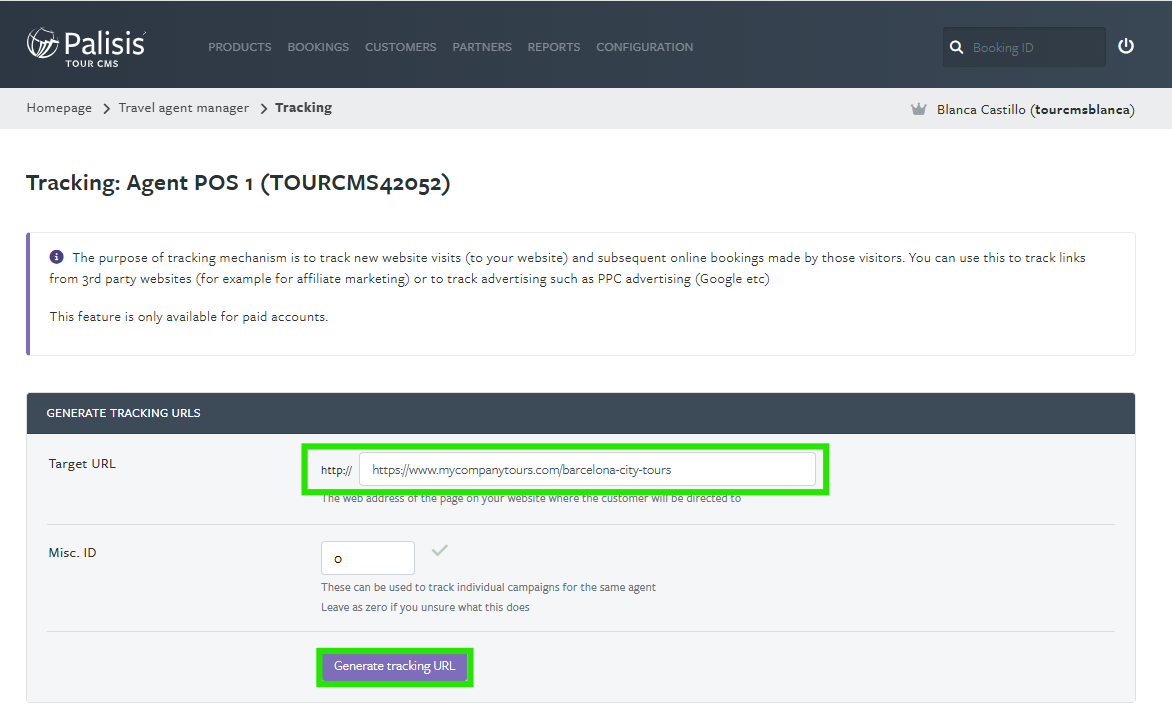The width and height of the screenshot is (1172, 722).
Task: Click into the Target URL field
Action: pyautogui.click(x=587, y=469)
